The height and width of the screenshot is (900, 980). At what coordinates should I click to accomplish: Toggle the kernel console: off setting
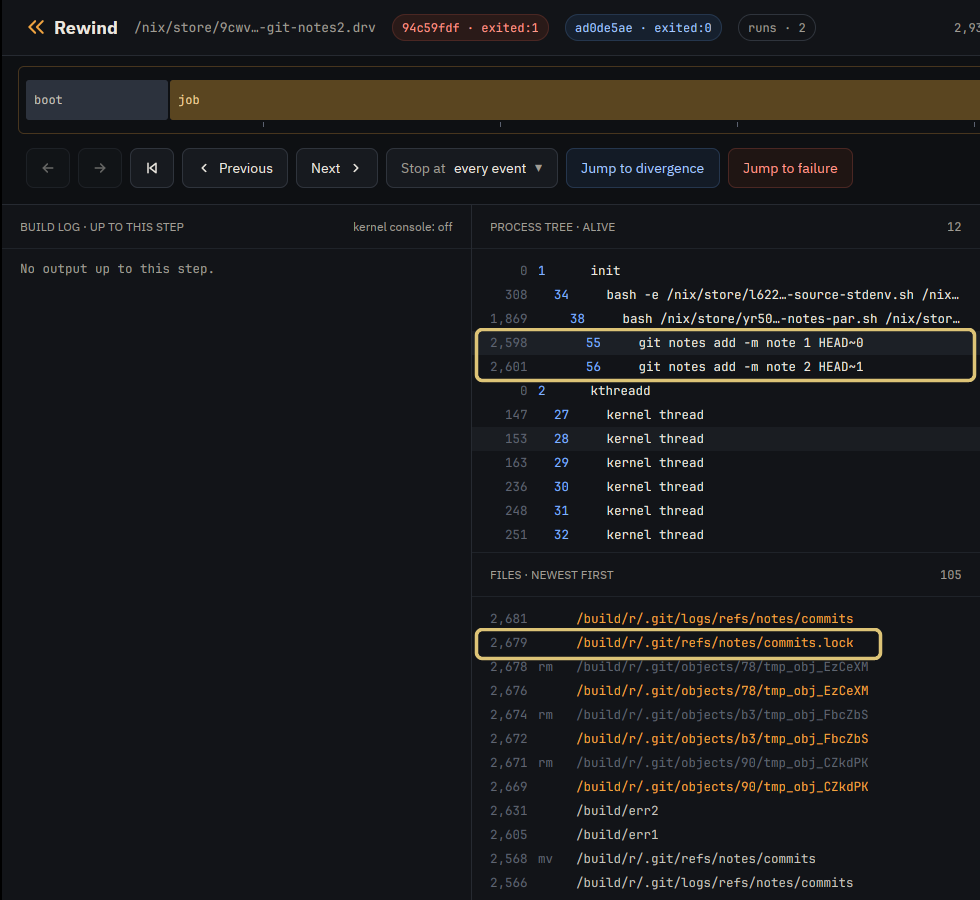point(402,227)
